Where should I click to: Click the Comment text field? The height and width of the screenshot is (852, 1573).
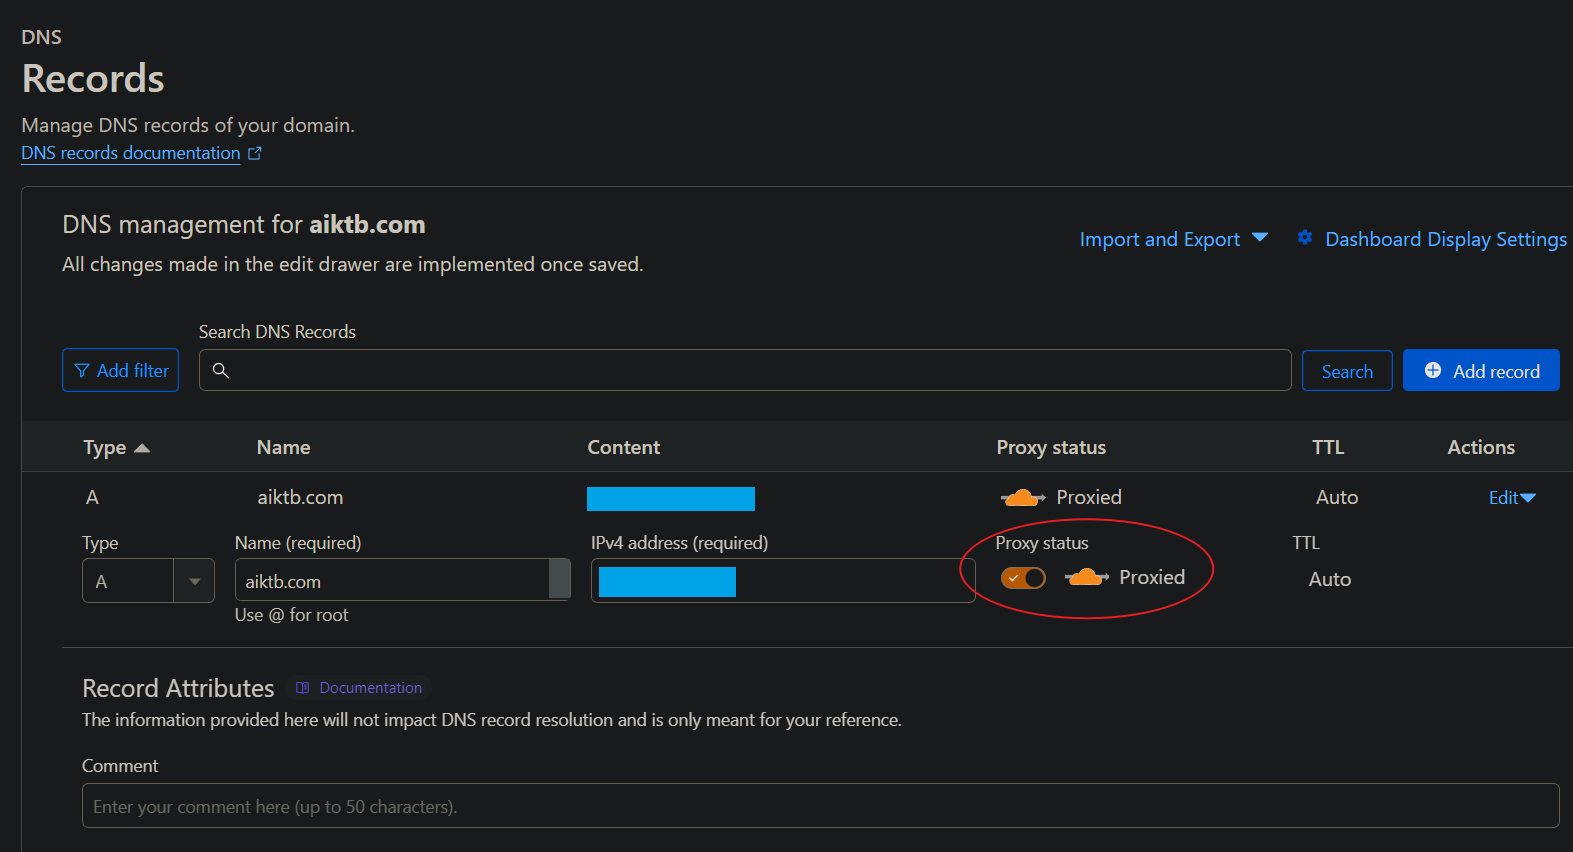[x=820, y=806]
